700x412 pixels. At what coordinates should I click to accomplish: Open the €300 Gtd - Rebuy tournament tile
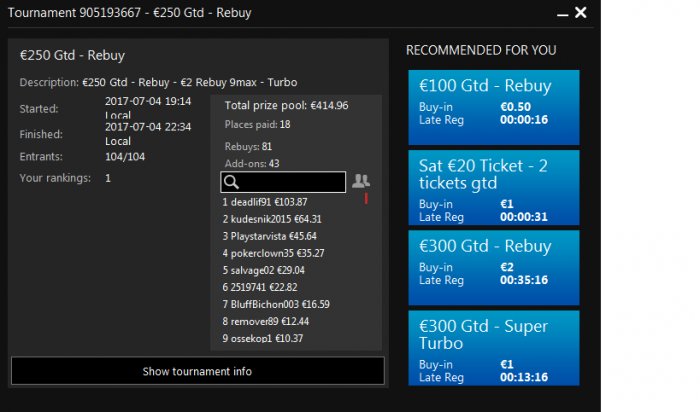[494, 267]
